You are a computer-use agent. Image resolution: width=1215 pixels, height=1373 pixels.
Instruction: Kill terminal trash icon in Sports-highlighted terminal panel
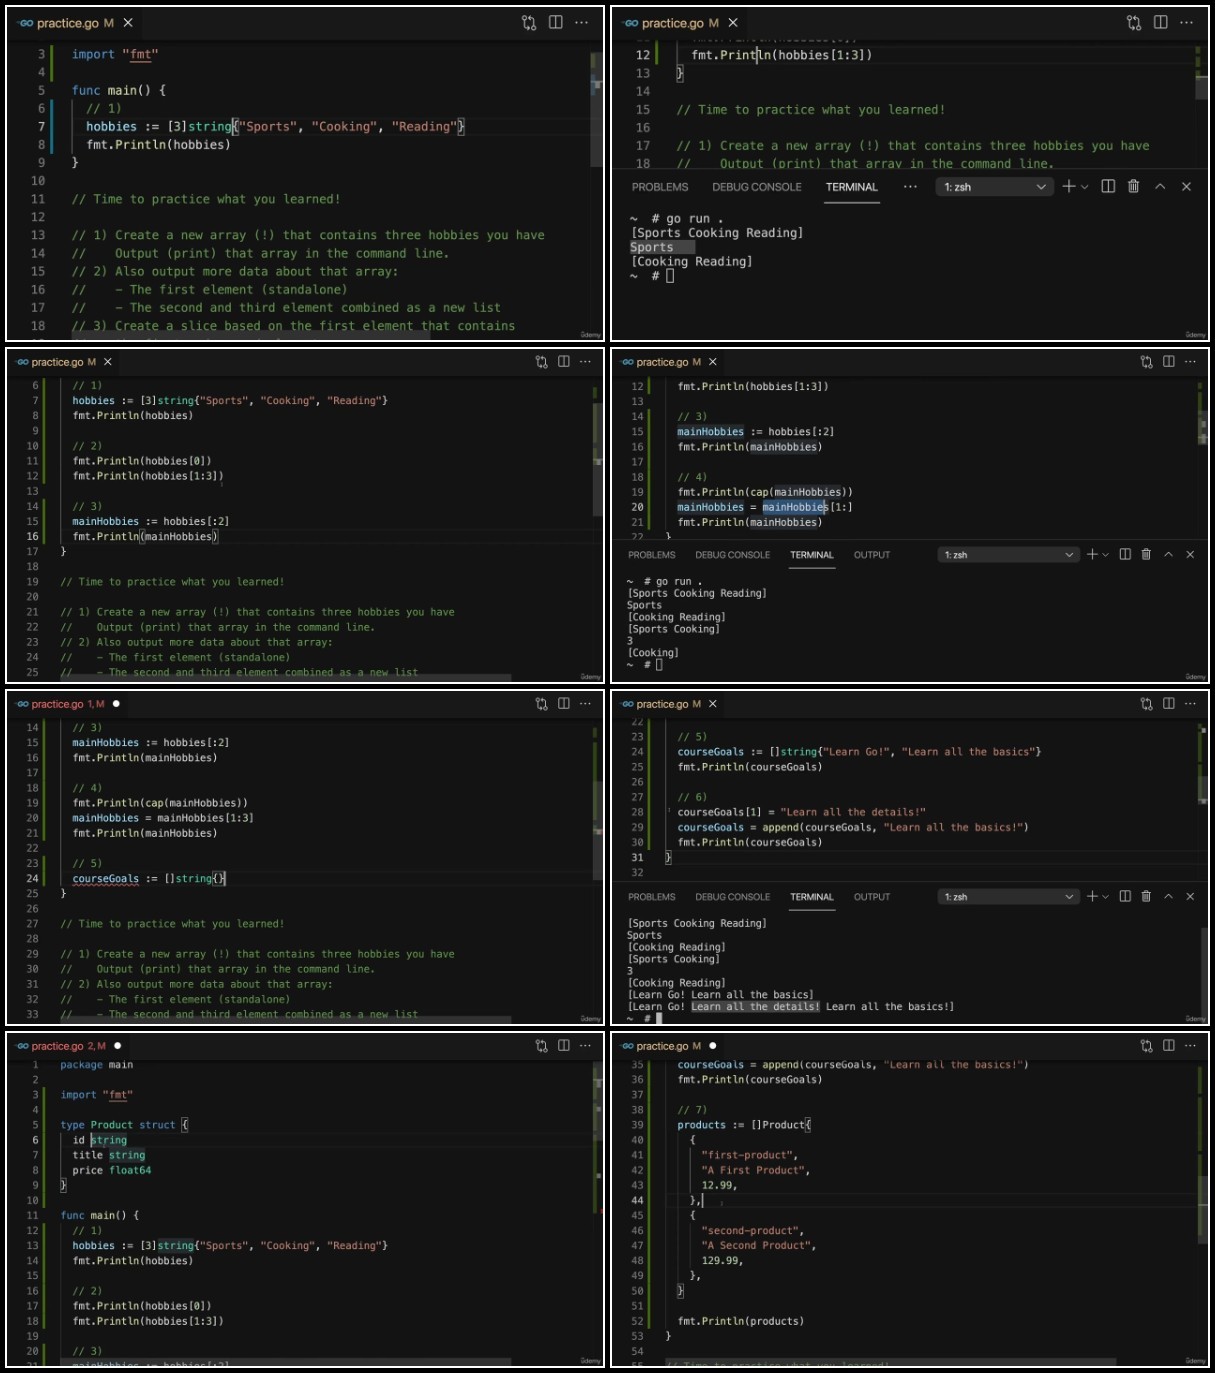[x=1134, y=186]
